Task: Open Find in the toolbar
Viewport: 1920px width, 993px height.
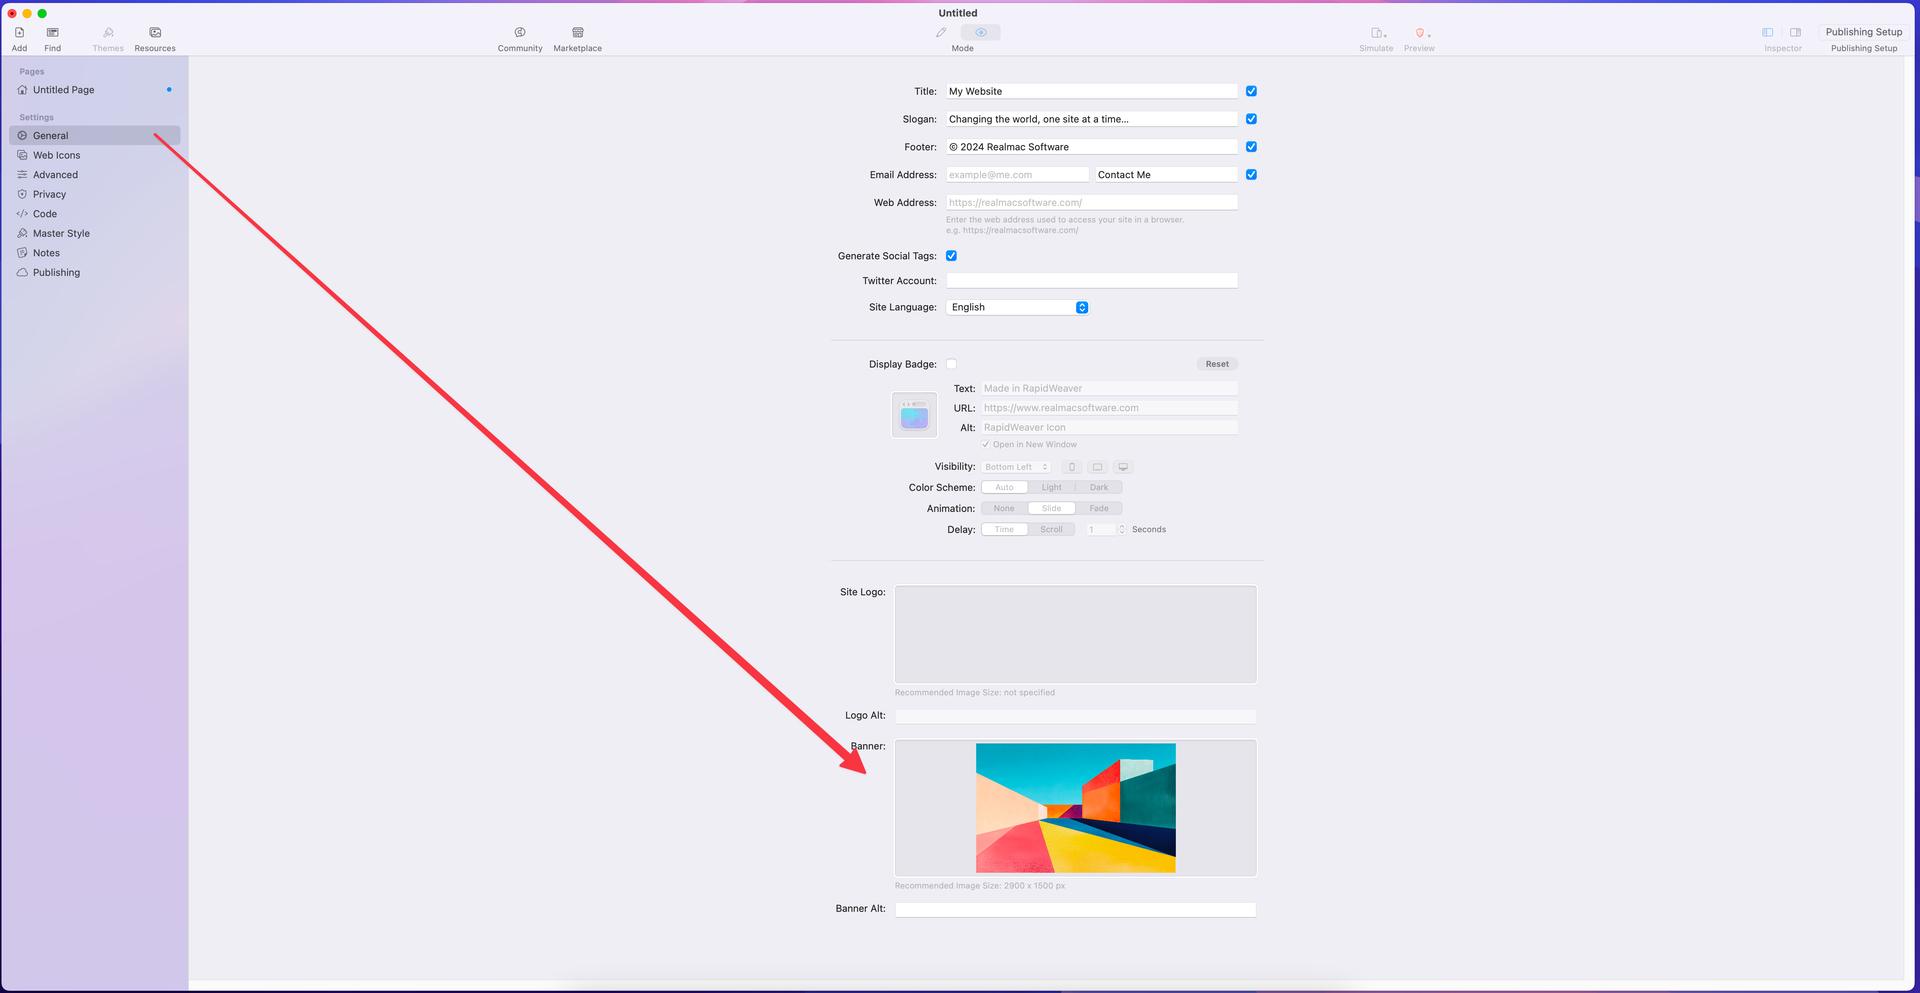Action: [52, 33]
